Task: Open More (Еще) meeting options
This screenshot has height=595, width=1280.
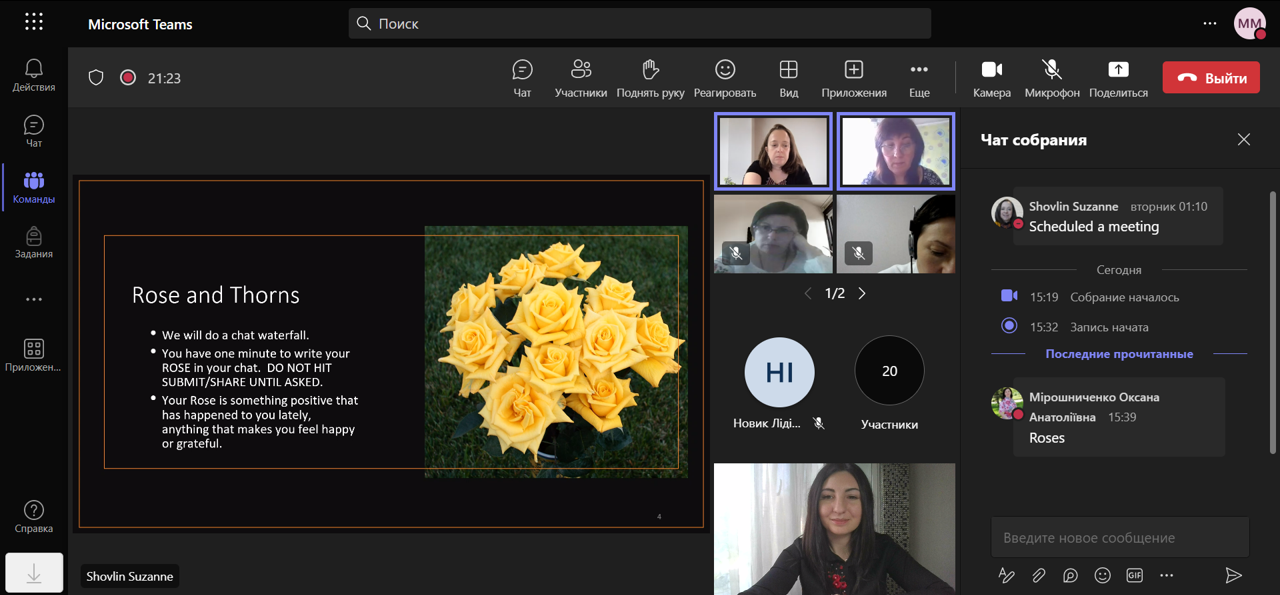Action: click(919, 78)
